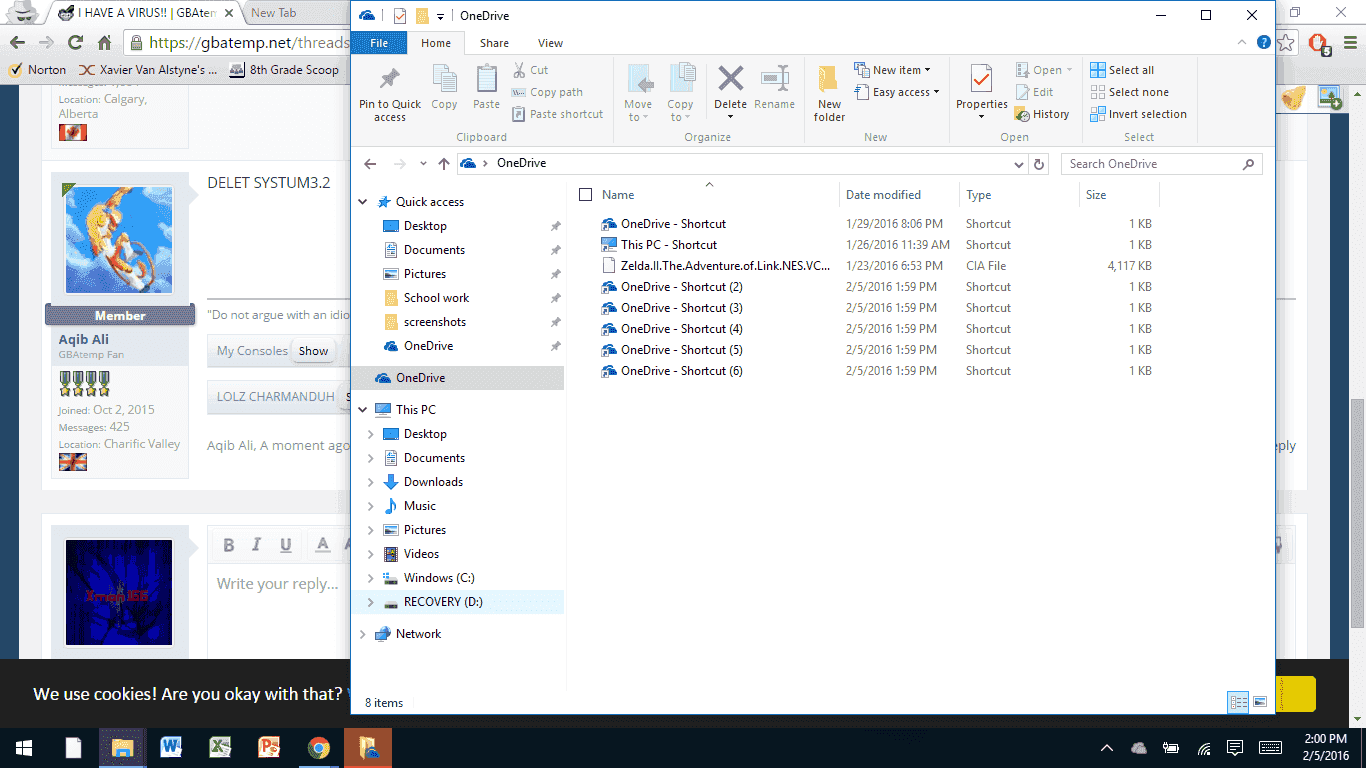The width and height of the screenshot is (1366, 768).
Task: Create a New folder from ribbon
Action: (829, 94)
